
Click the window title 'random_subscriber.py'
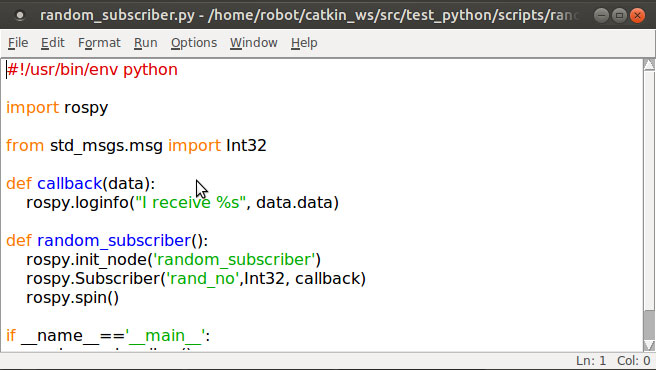coord(117,15)
